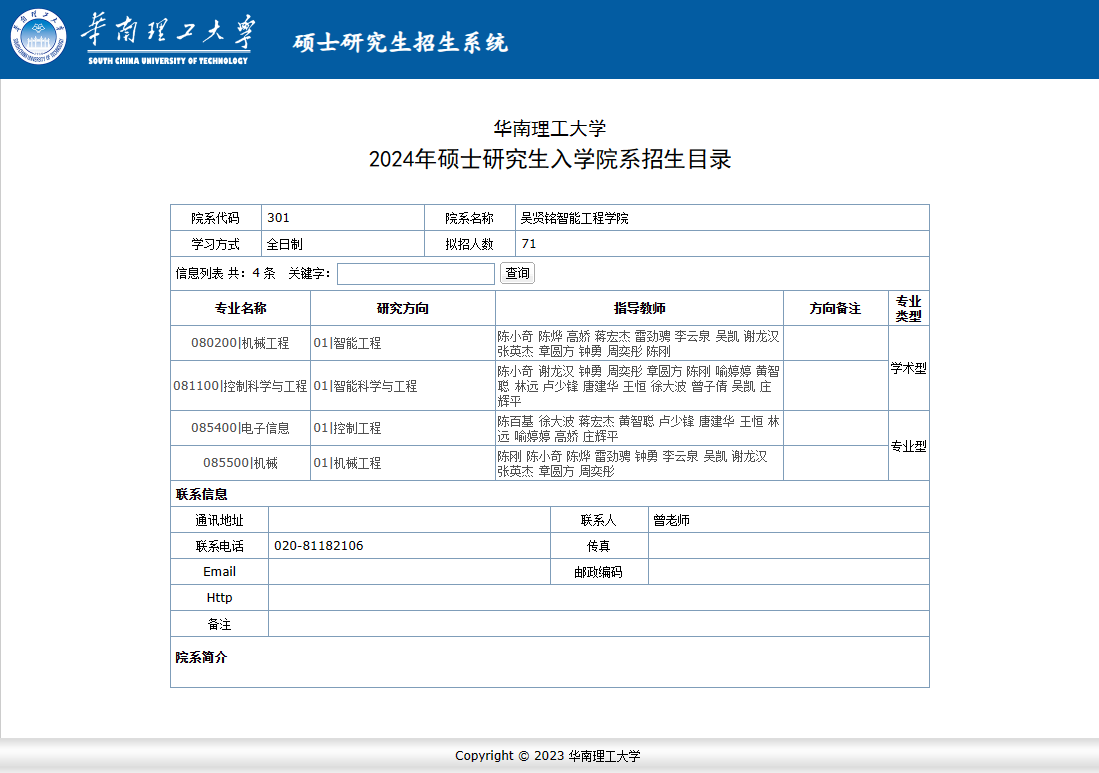Click the 01|控制工程 research direction cell
This screenshot has width=1099, height=773.
point(402,428)
